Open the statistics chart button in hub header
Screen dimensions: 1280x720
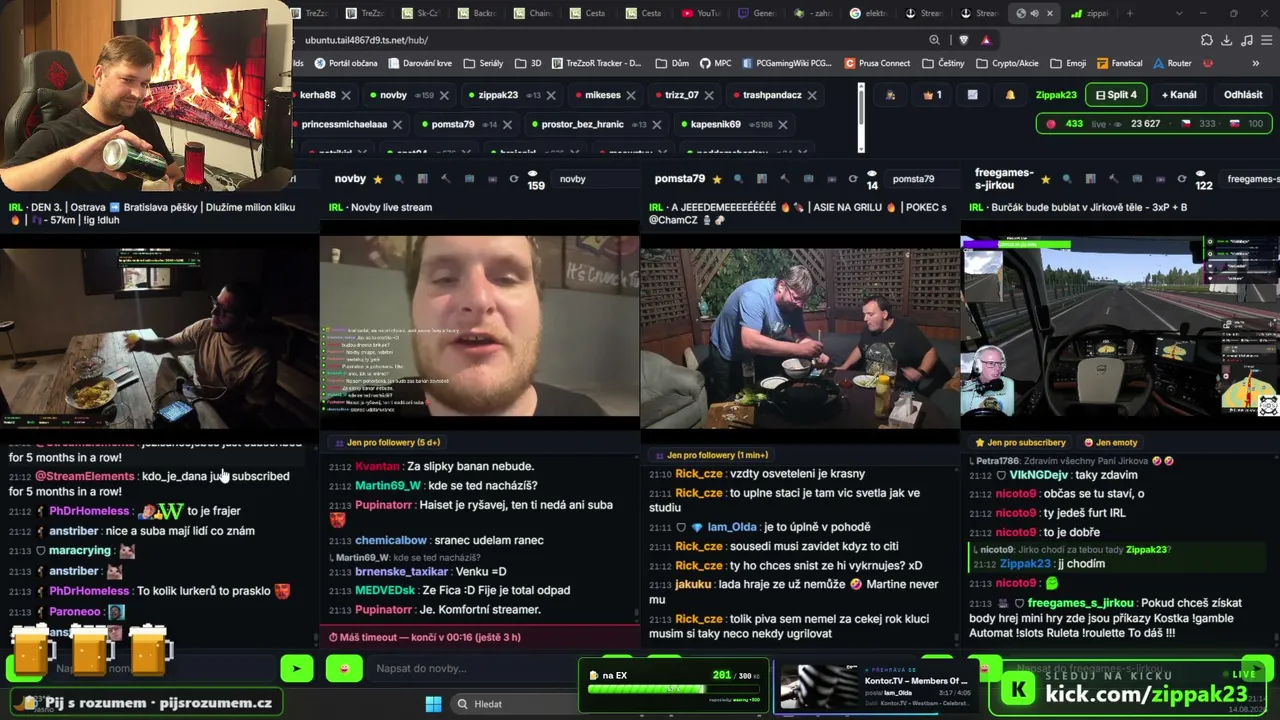(x=972, y=95)
